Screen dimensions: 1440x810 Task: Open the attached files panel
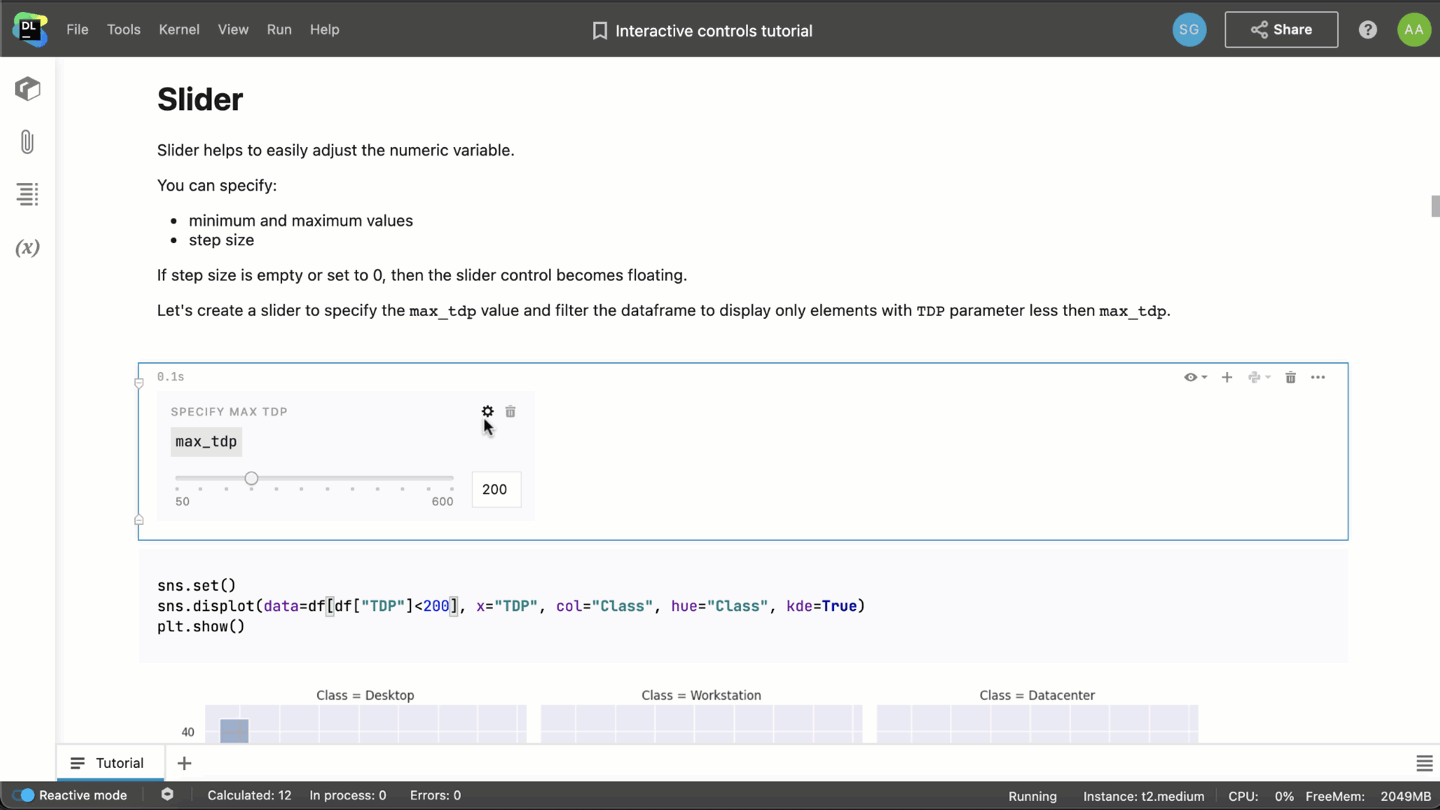pos(27,142)
